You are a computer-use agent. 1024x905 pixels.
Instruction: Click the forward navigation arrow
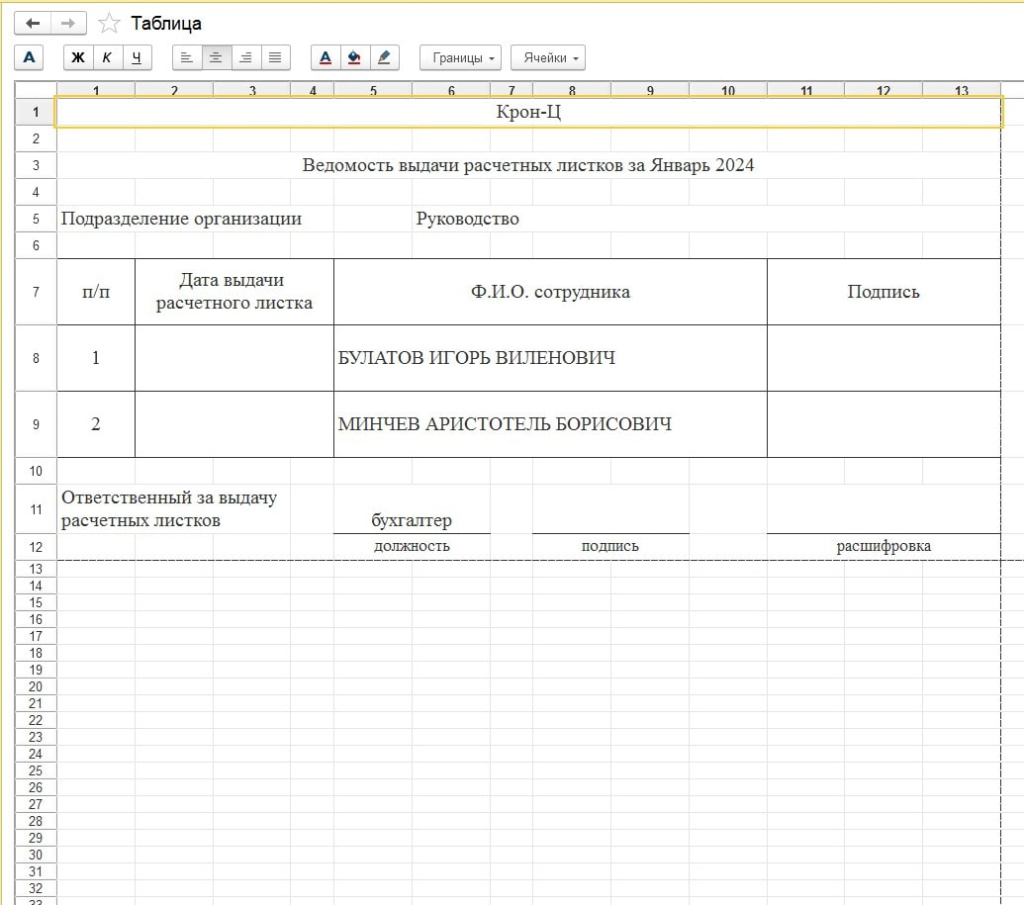[68, 24]
